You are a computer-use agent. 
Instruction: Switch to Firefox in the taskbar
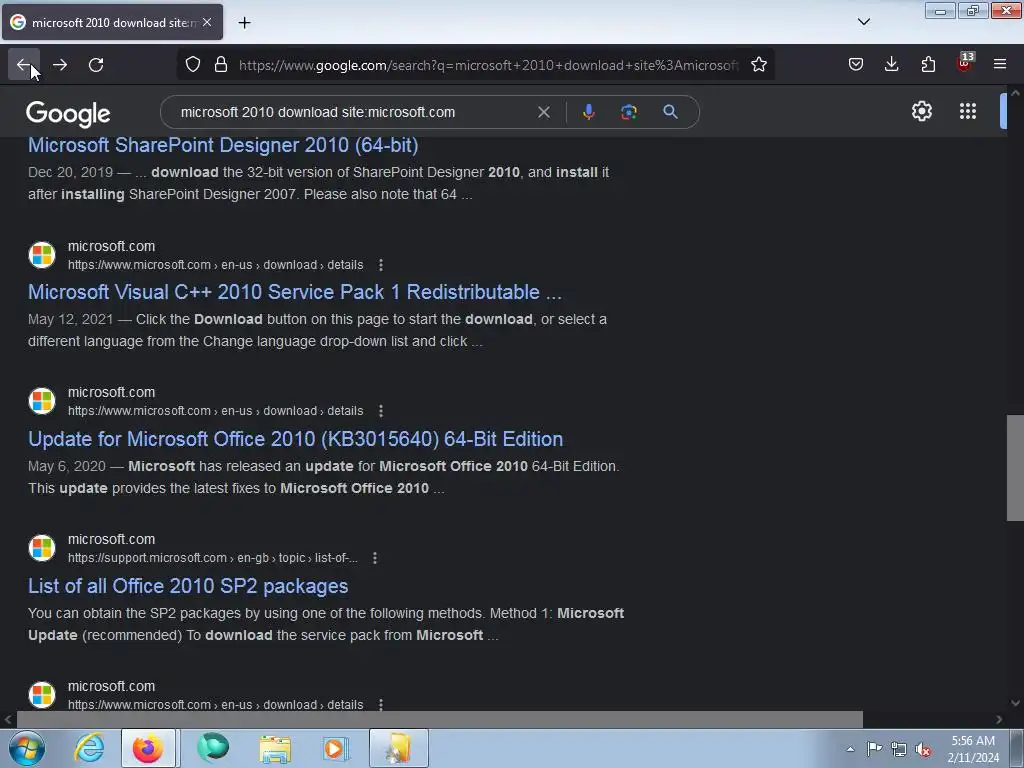click(x=148, y=748)
